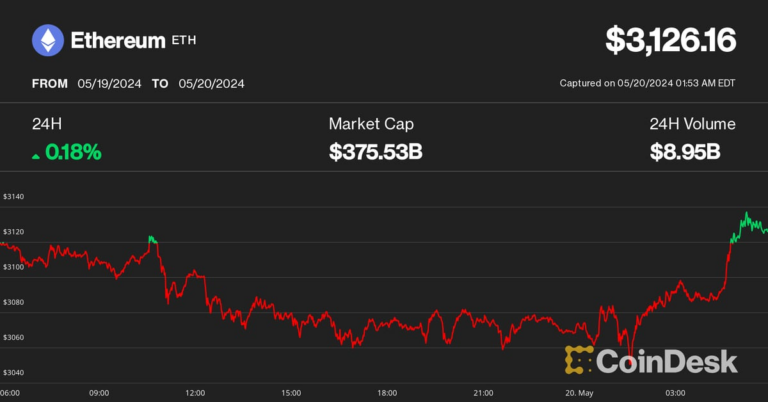Select the TO date 05/20/2024
This screenshot has width=768, height=402.
tap(212, 84)
